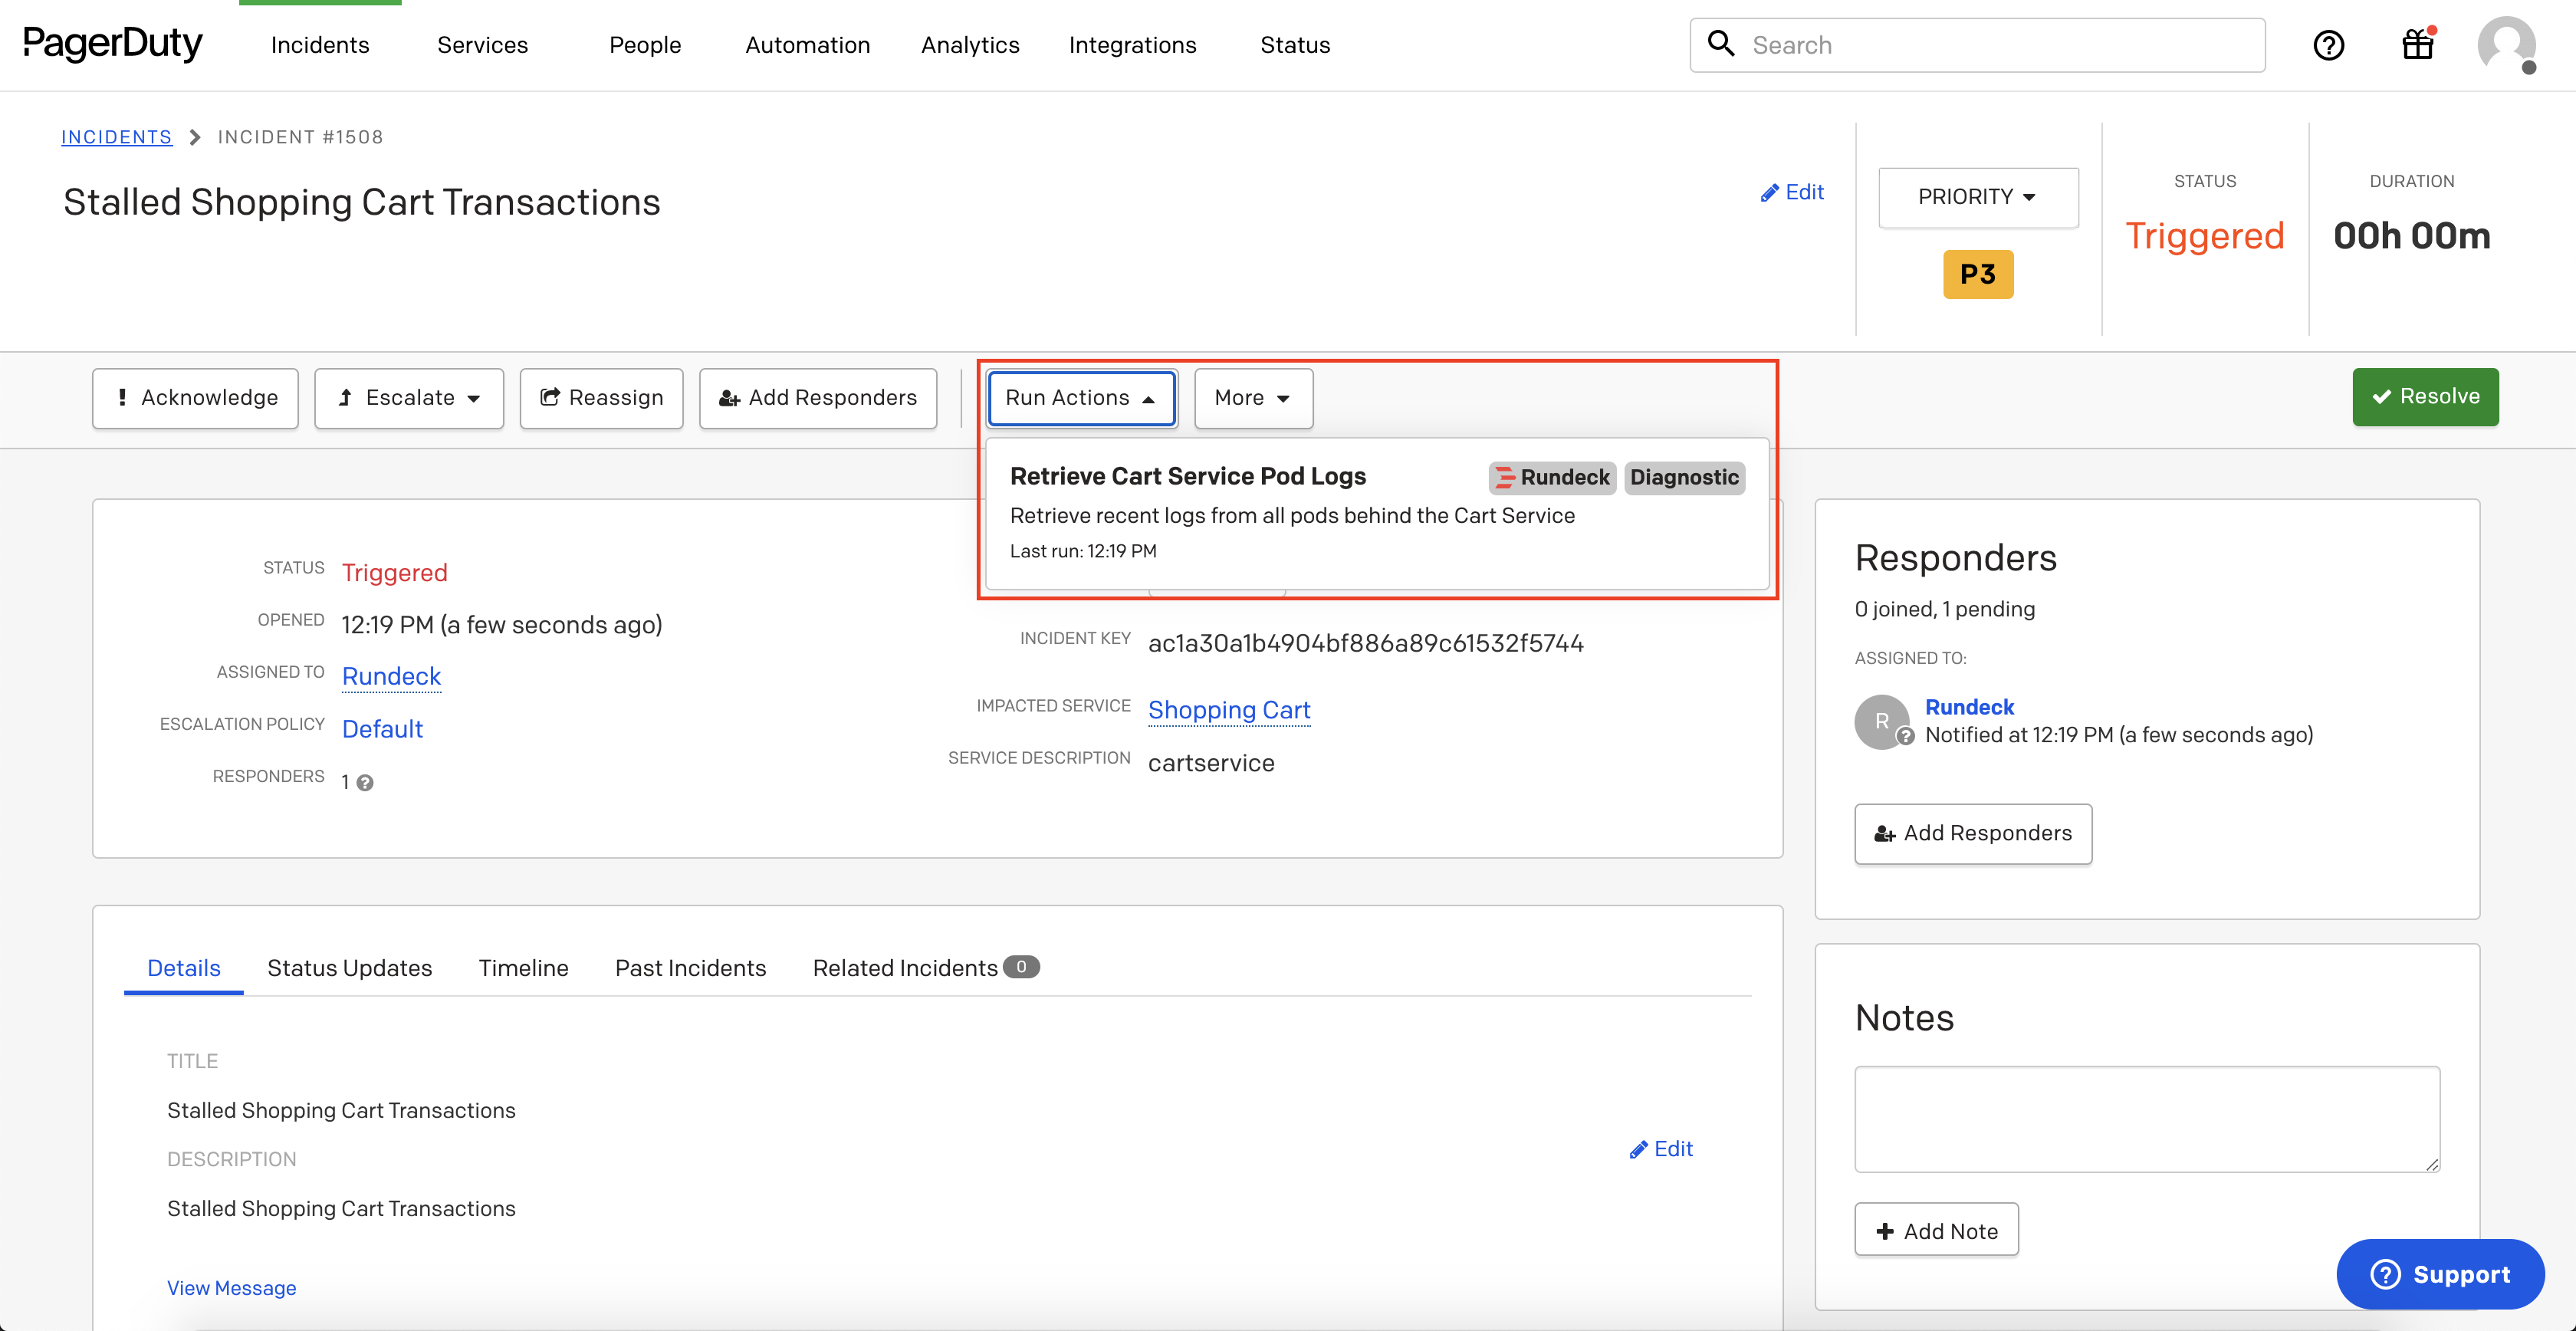Screen dimensions: 2576x1331
Task: Open the People menu
Action: [x=645, y=45]
